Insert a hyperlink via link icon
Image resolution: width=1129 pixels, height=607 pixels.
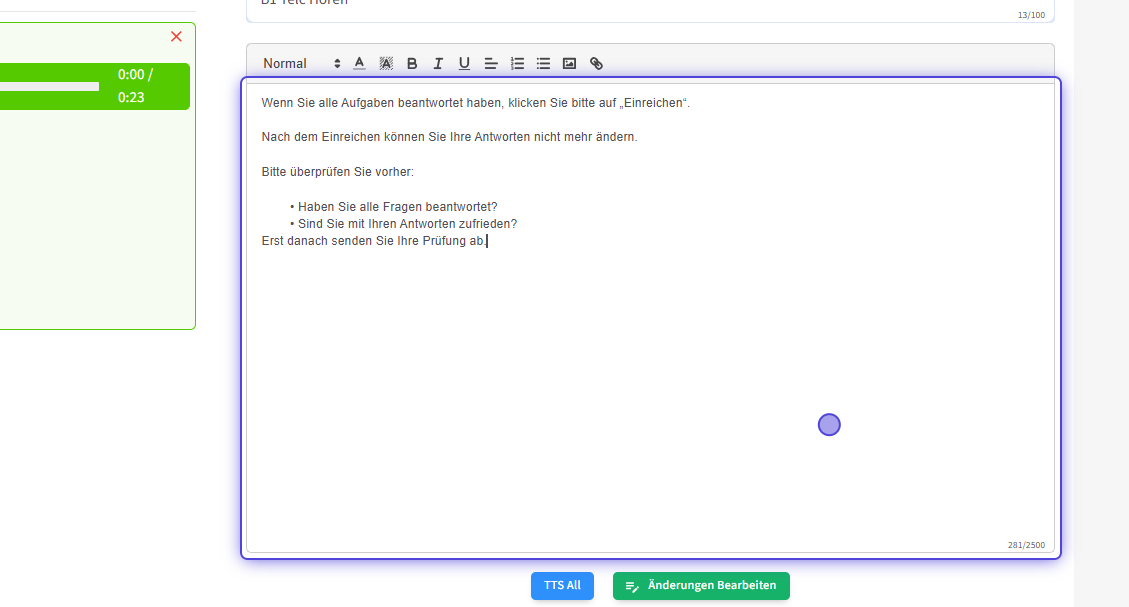(x=596, y=63)
